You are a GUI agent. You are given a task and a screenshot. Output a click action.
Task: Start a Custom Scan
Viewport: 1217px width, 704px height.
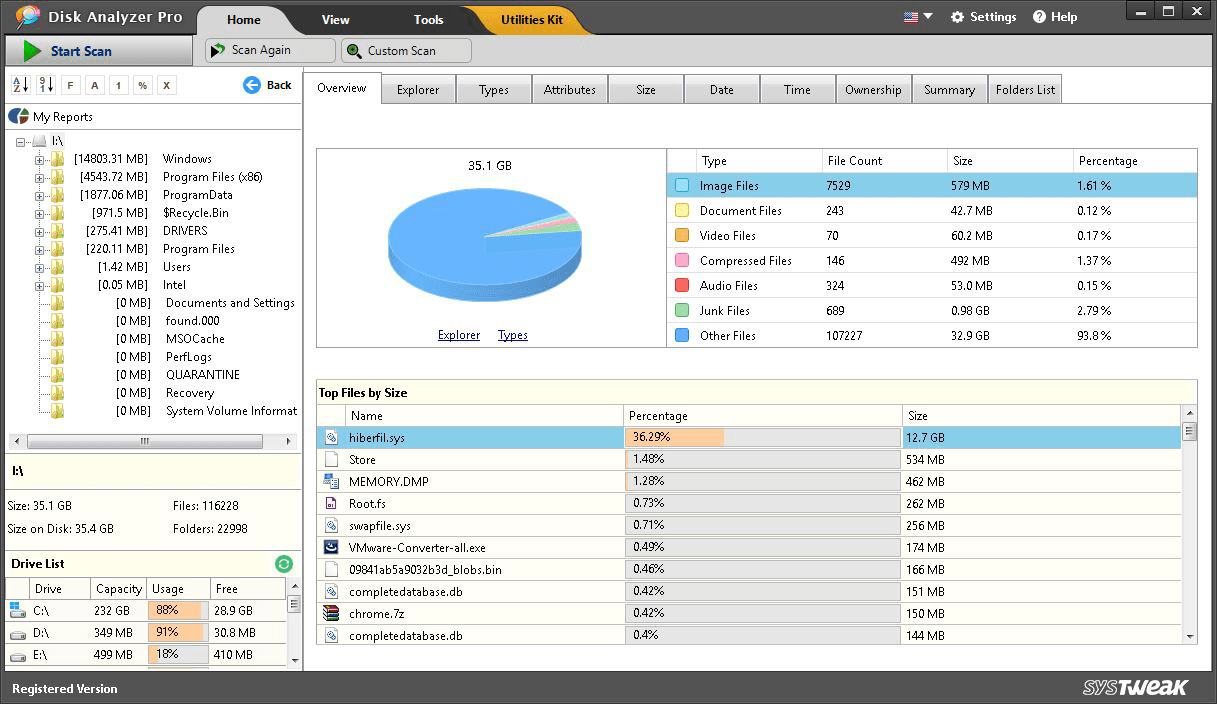405,50
